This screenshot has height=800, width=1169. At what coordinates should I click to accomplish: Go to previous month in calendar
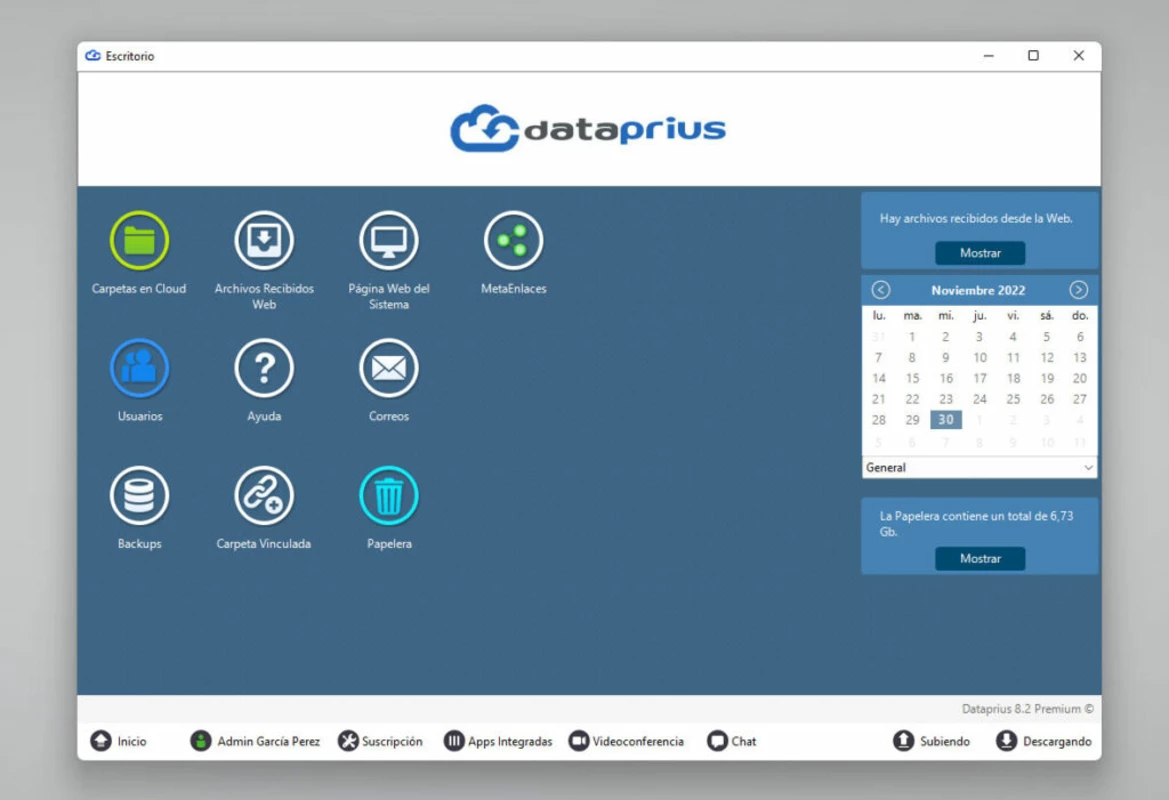(880, 290)
